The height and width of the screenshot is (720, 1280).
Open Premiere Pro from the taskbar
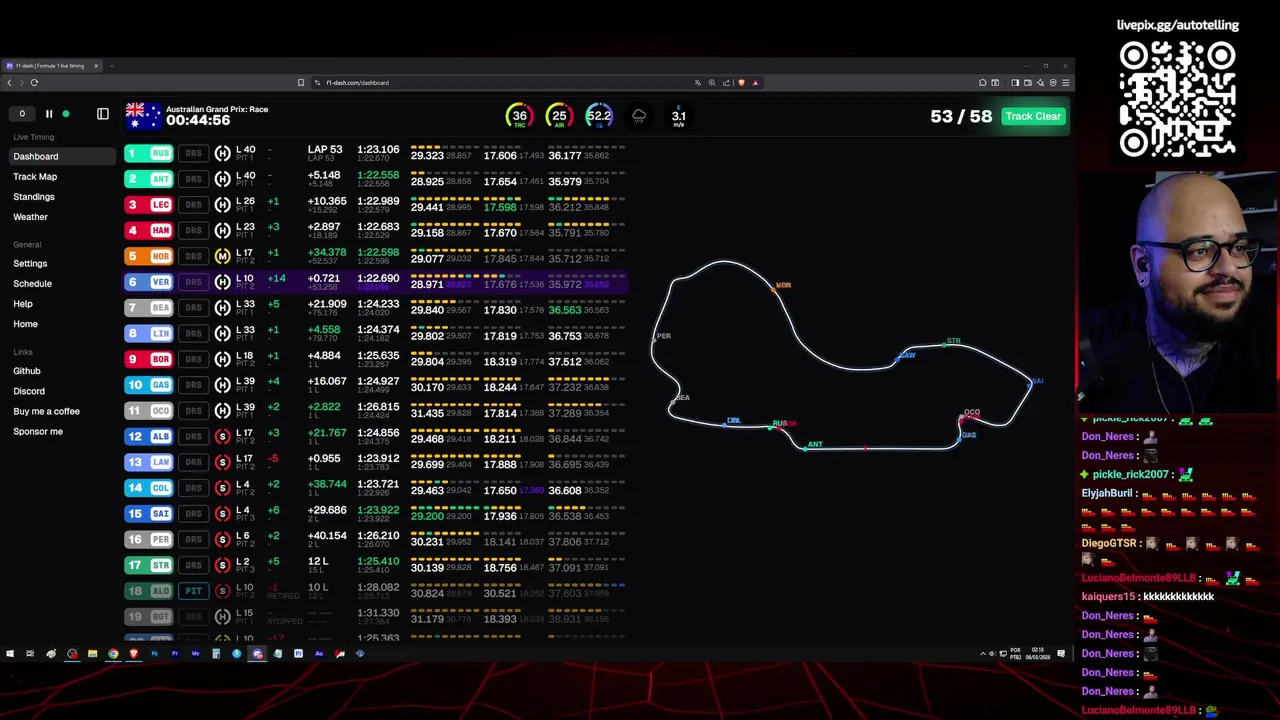175,654
